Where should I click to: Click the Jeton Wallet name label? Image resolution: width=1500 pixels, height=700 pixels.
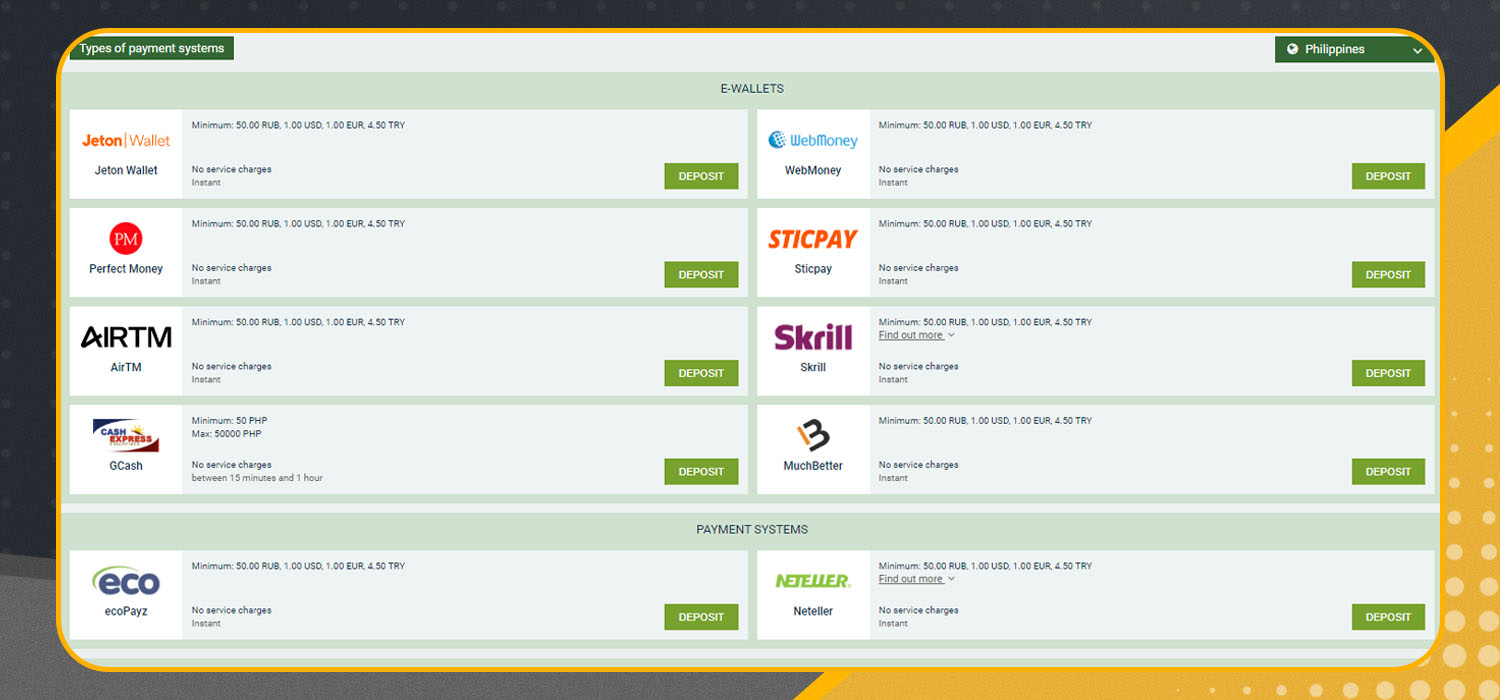coord(126,170)
